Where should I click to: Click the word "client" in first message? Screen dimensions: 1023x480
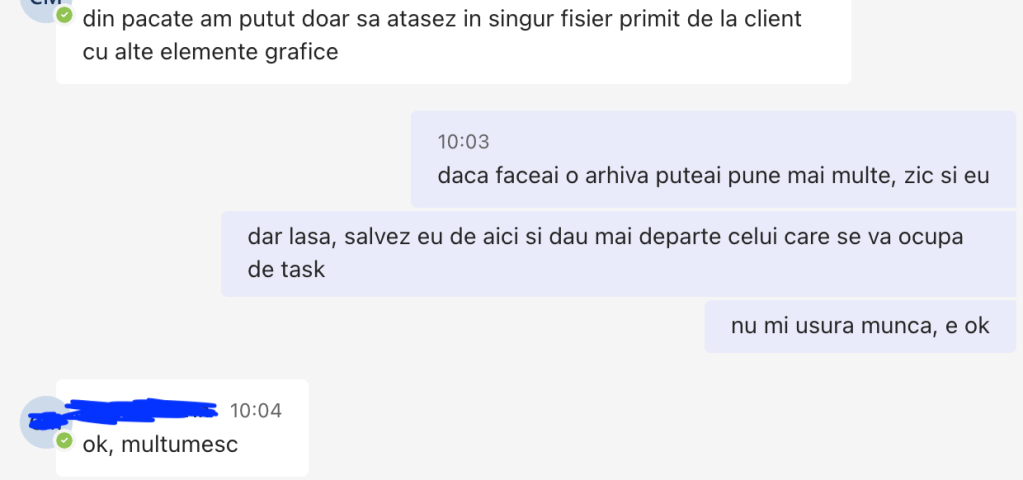coord(773,18)
